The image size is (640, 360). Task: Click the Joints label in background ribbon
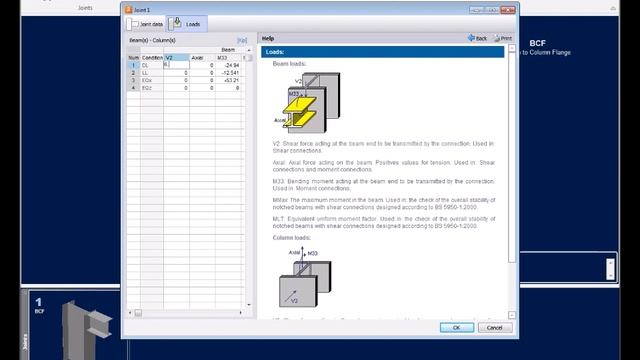click(x=85, y=8)
